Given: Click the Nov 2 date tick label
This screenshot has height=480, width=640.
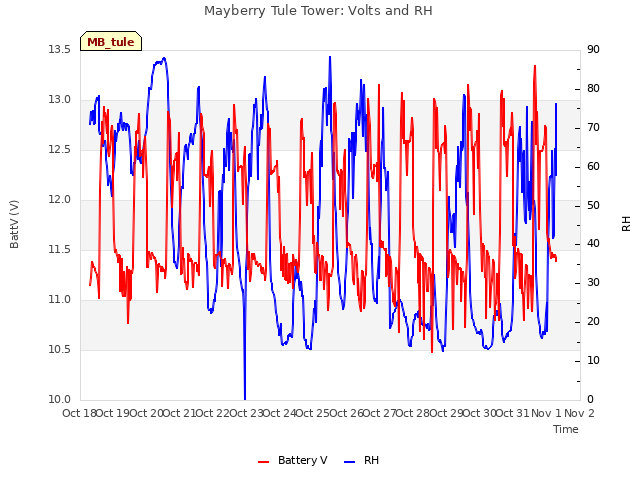Looking at the screenshot, I should tap(580, 413).
